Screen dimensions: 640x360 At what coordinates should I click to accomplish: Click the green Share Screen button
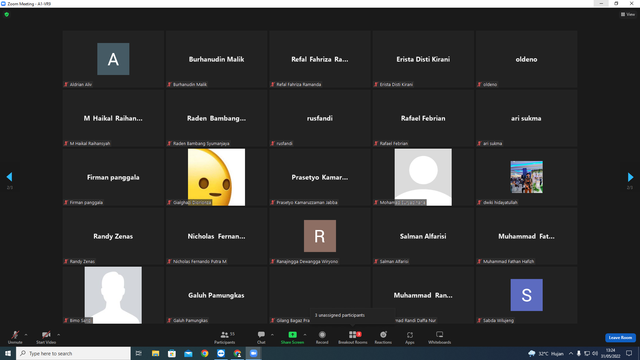(292, 337)
